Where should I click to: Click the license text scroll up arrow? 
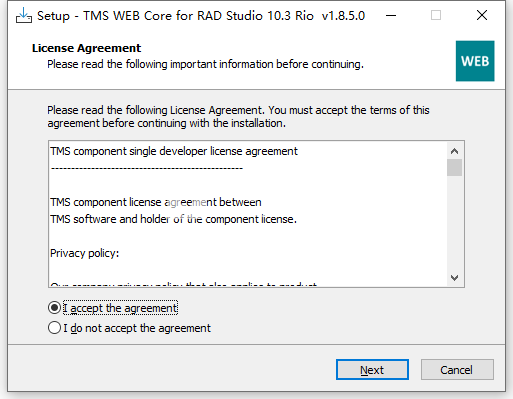pyautogui.click(x=454, y=151)
